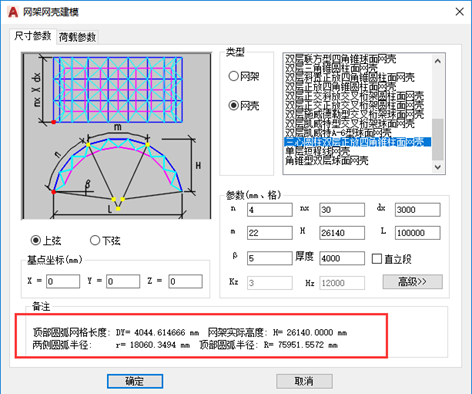Click the L input field showing 100000
Image resolution: width=472 pixels, height=394 pixels.
pos(418,233)
